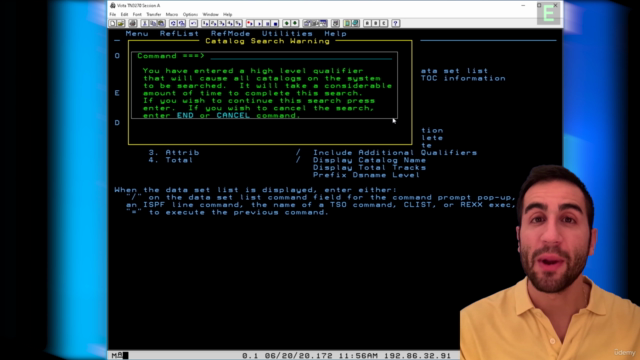The image size is (640, 360).
Task: Open the Font menu
Action: (137, 14)
